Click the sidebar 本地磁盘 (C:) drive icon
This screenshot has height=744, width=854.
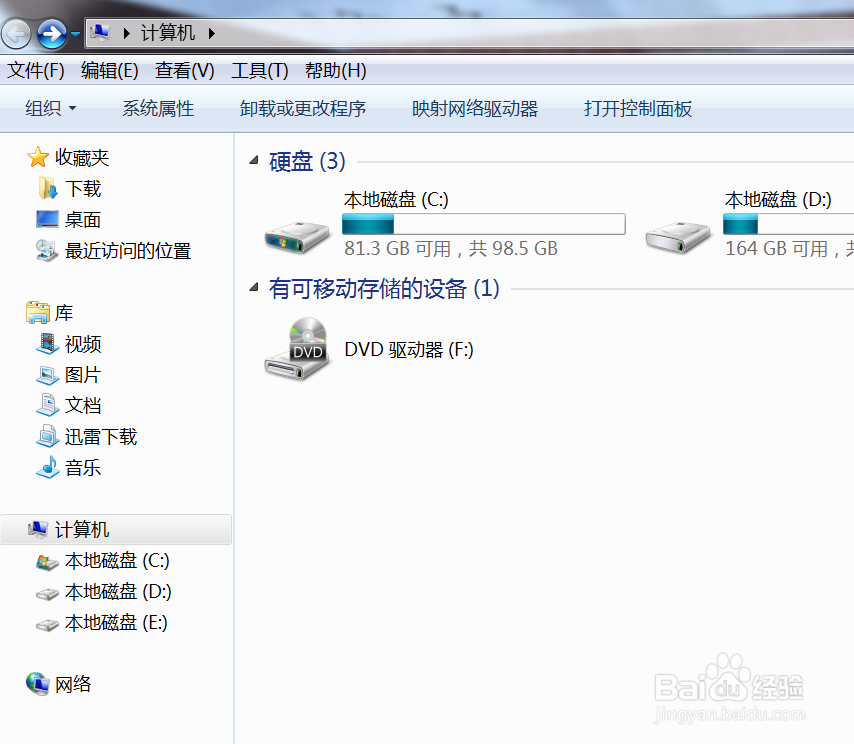[47, 562]
